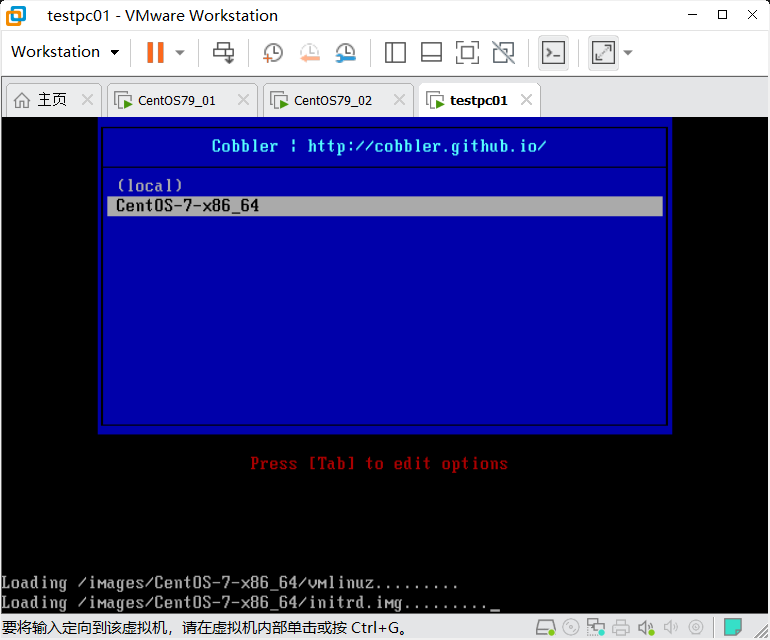
Task: Close the CentOS79_01 tab
Action: pos(243,100)
